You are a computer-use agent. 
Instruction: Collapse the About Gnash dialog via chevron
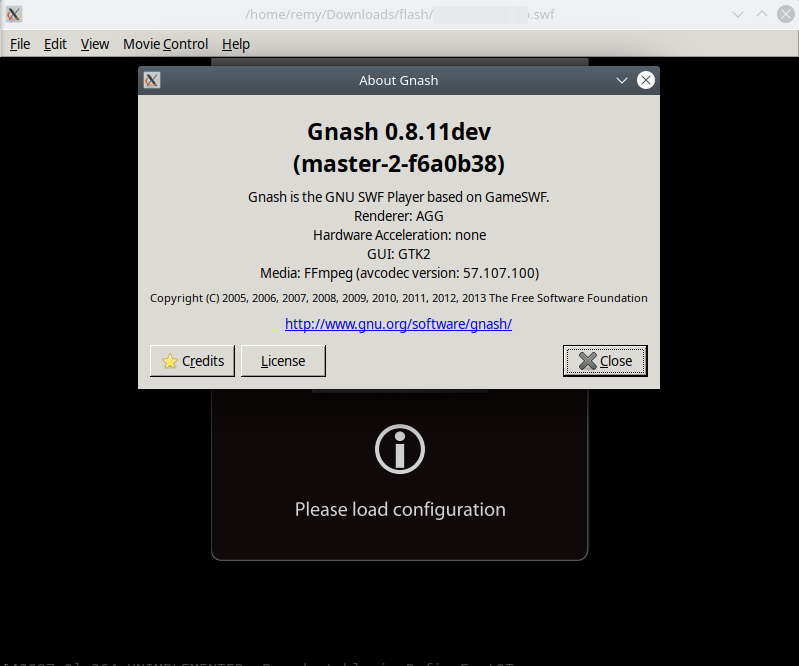[622, 81]
